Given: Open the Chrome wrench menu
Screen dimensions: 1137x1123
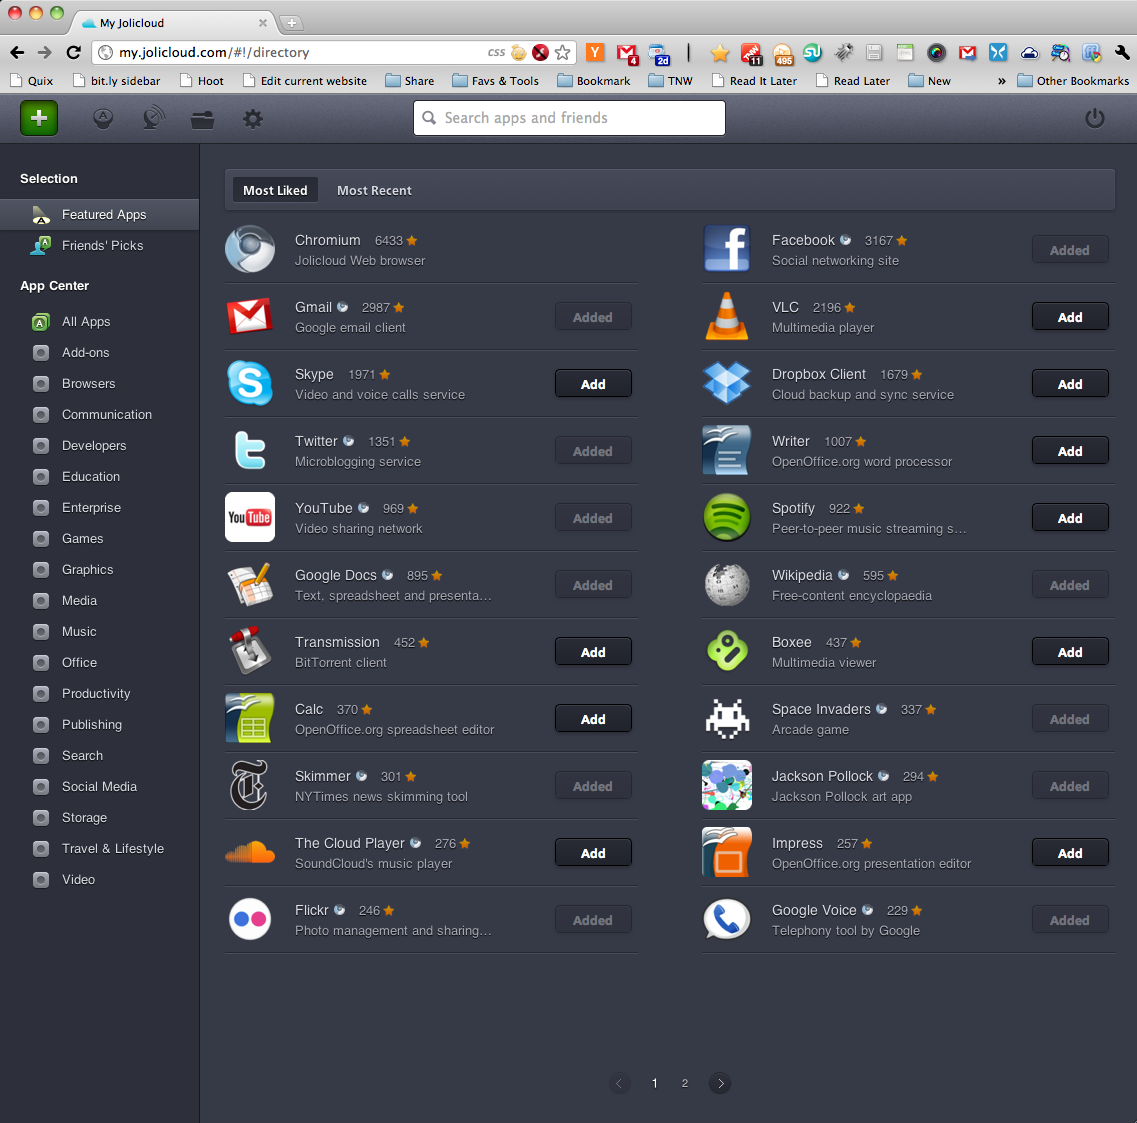Looking at the screenshot, I should pyautogui.click(x=1122, y=52).
